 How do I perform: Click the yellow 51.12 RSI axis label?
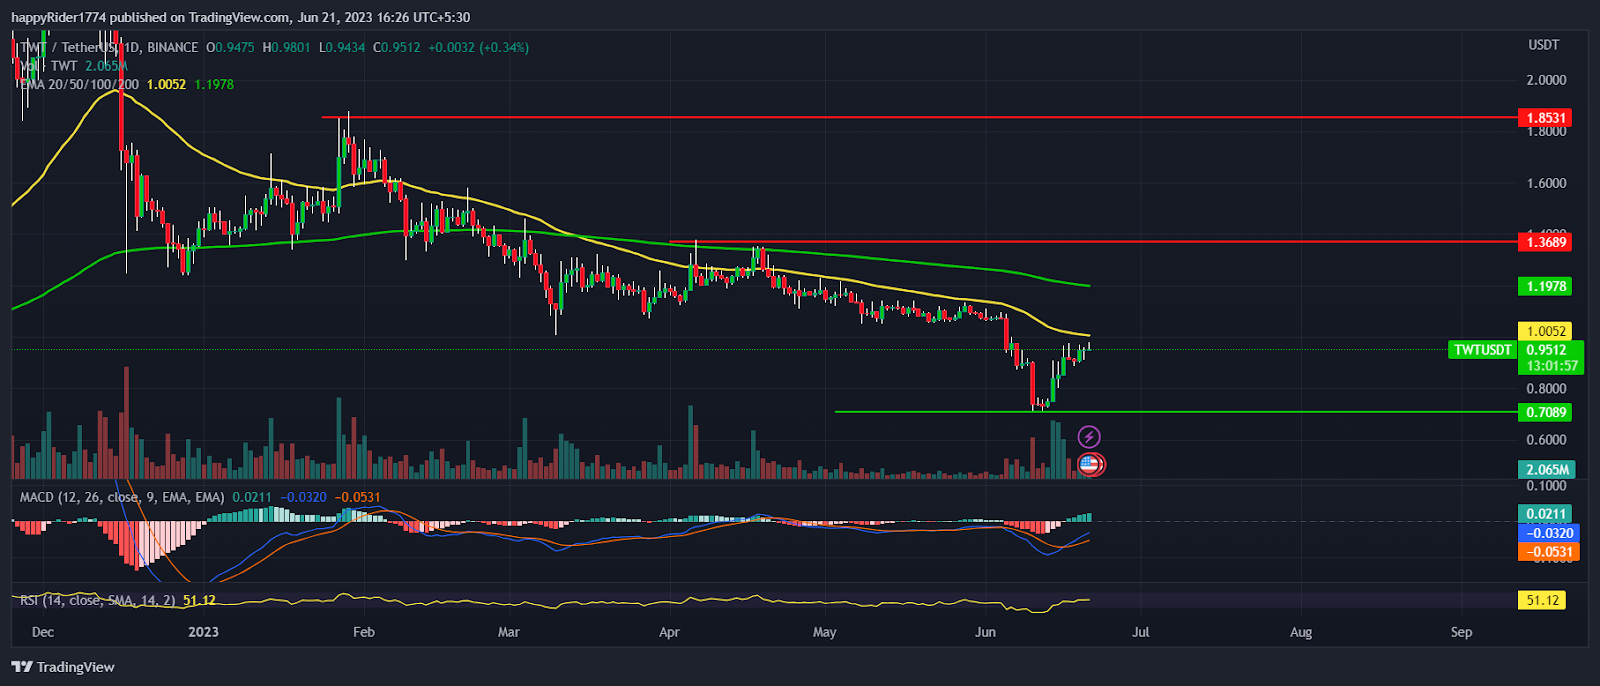click(x=1543, y=600)
